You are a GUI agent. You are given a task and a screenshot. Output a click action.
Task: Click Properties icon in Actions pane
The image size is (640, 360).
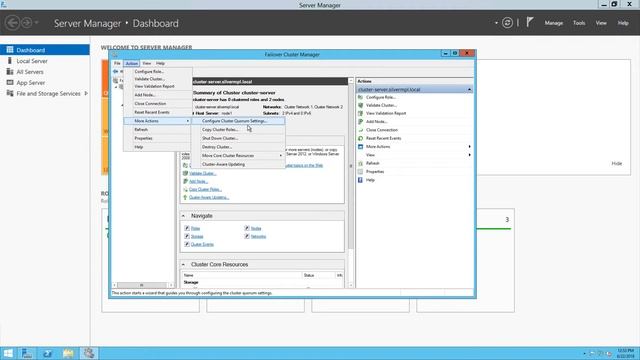tap(360, 172)
